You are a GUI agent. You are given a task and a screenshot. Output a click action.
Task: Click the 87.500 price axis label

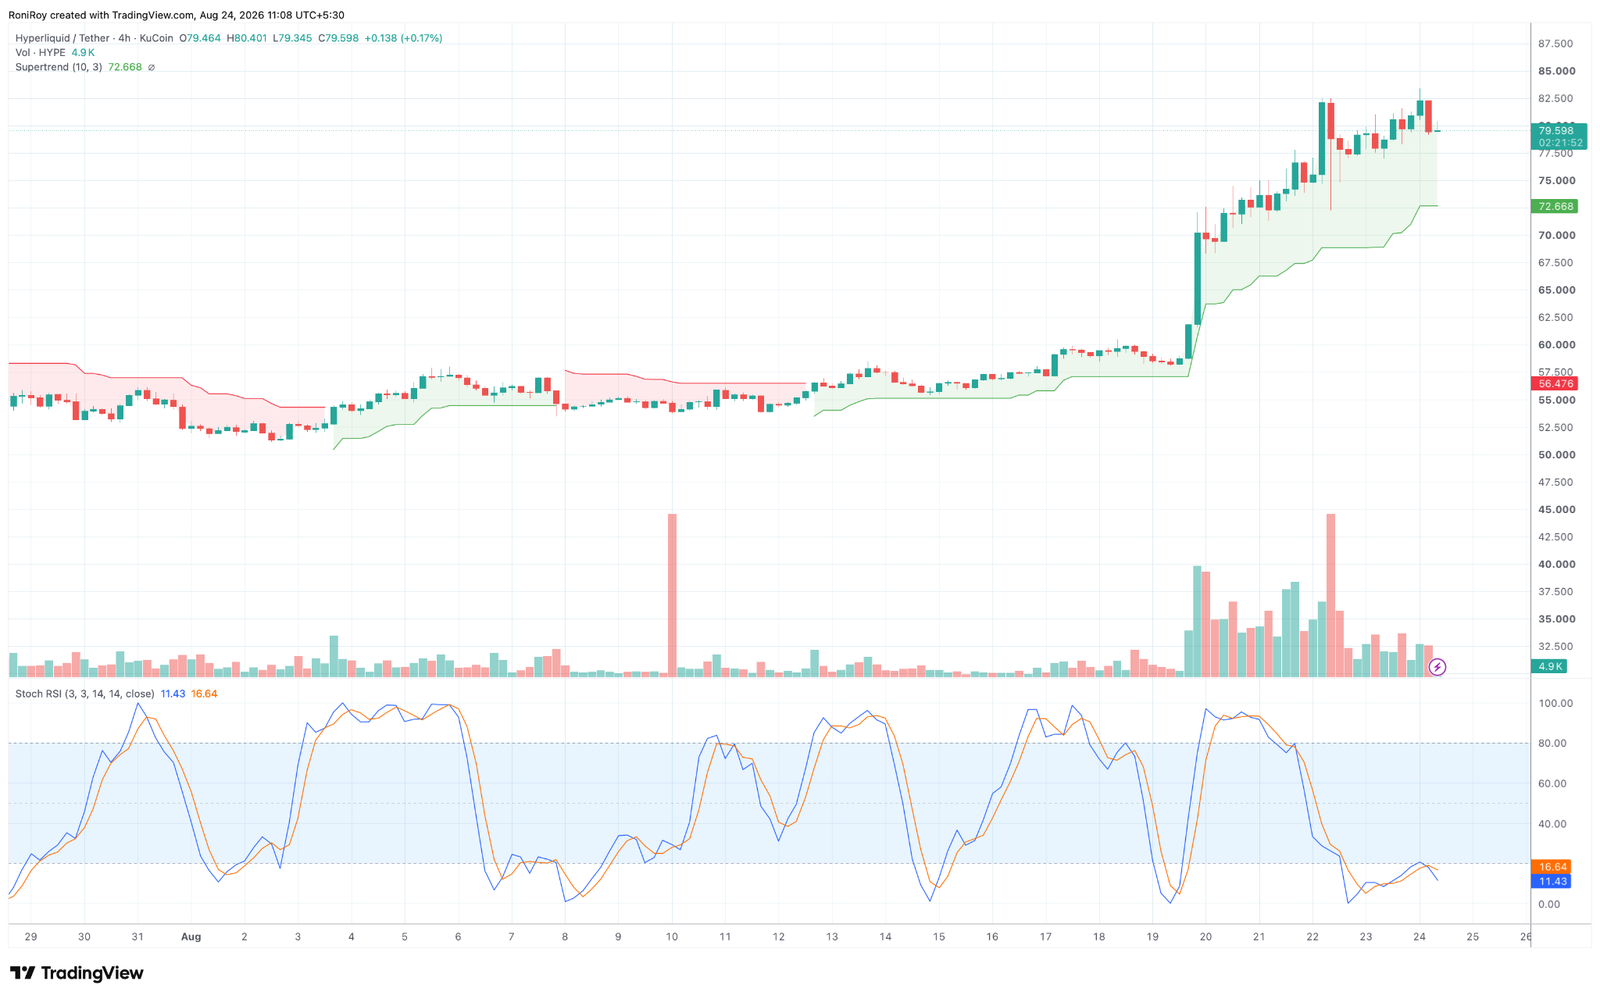click(x=1556, y=44)
